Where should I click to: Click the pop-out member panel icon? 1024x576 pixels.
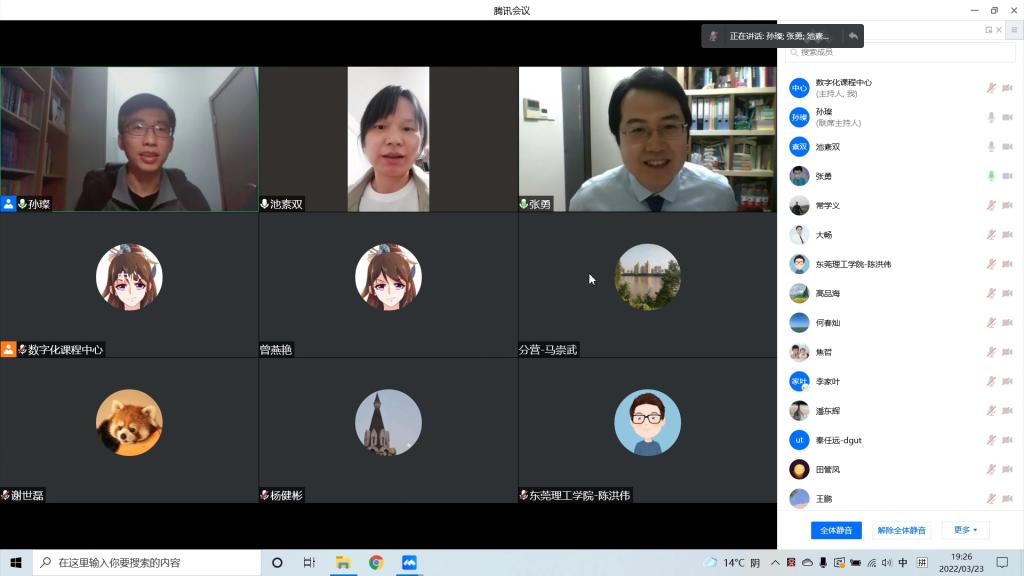click(988, 30)
